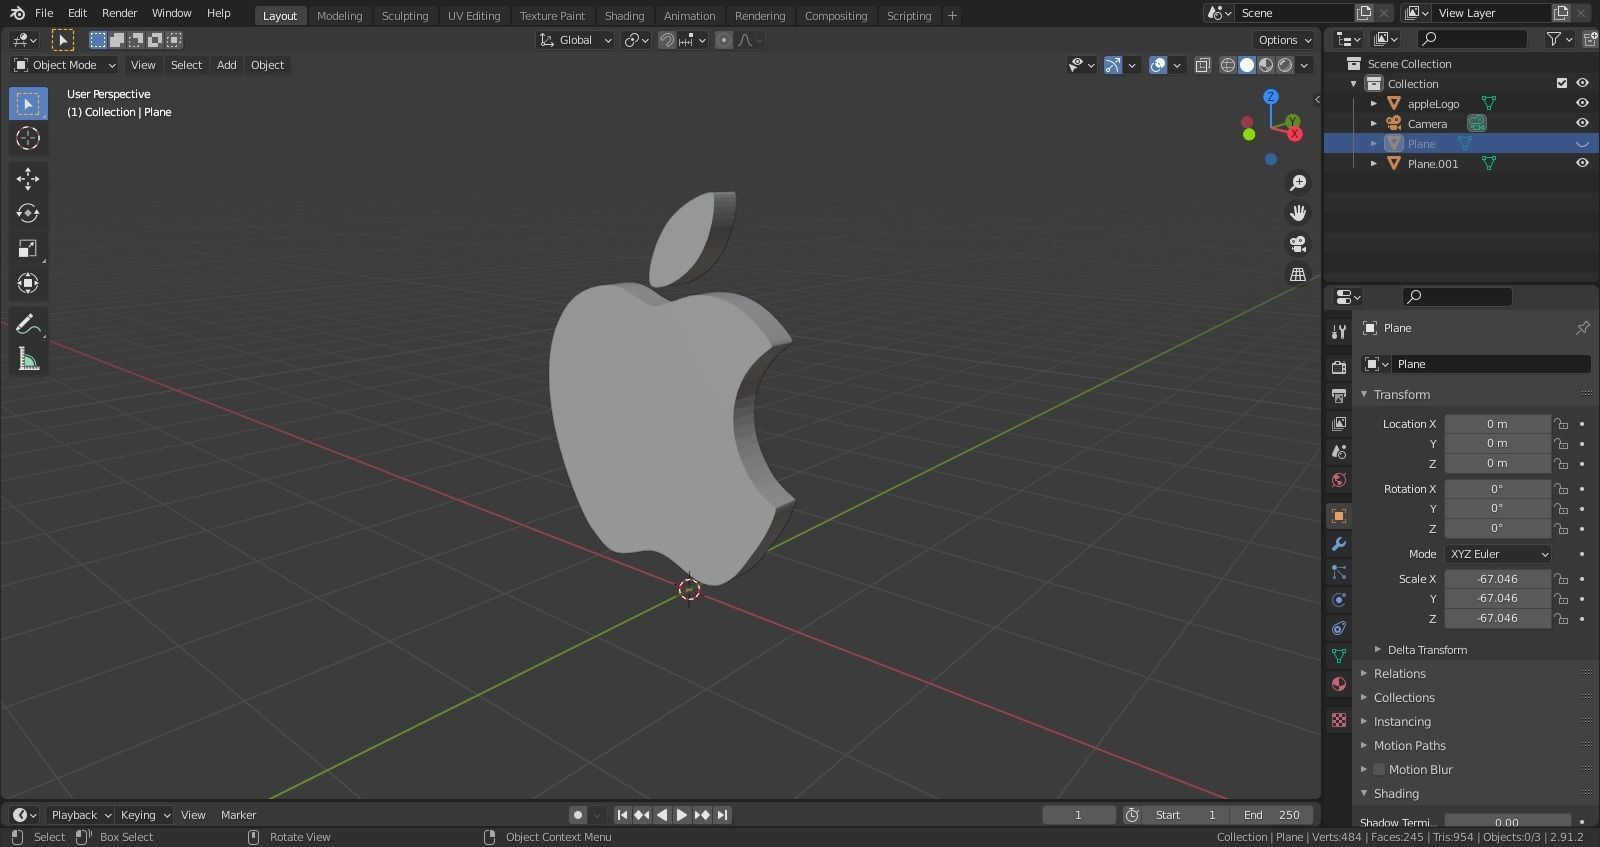Toggle proportional editing button
This screenshot has width=1600, height=847.
tap(724, 40)
